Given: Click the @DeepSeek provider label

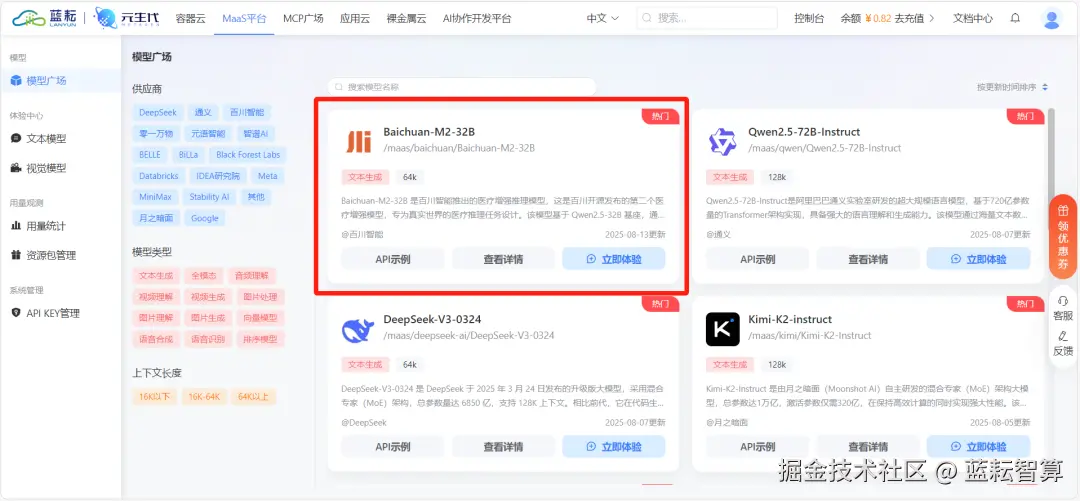Looking at the screenshot, I should pos(364,422).
